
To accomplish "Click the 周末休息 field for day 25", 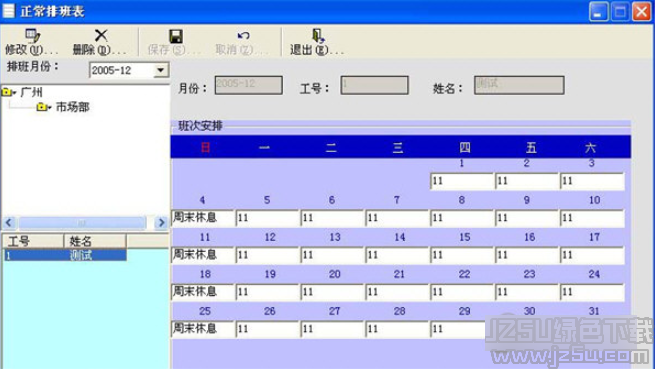I will [203, 328].
